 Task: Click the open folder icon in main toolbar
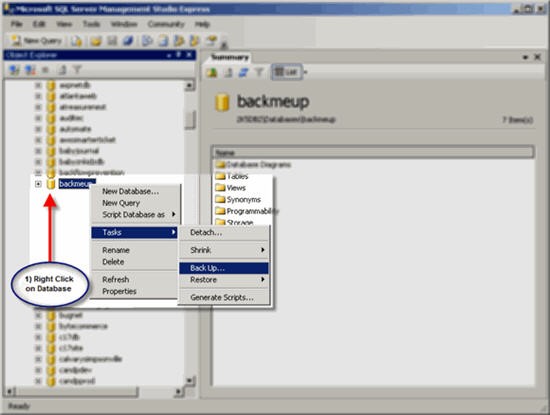click(x=96, y=41)
